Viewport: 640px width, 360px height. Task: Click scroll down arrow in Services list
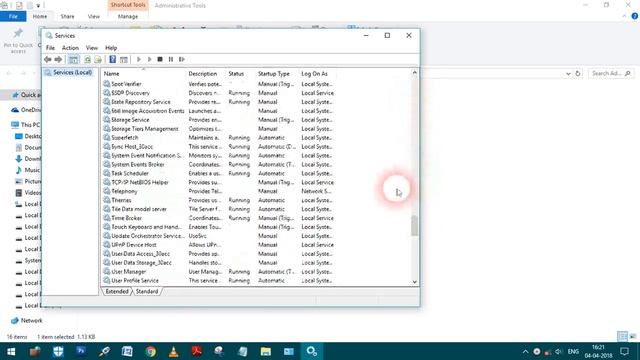415,282
